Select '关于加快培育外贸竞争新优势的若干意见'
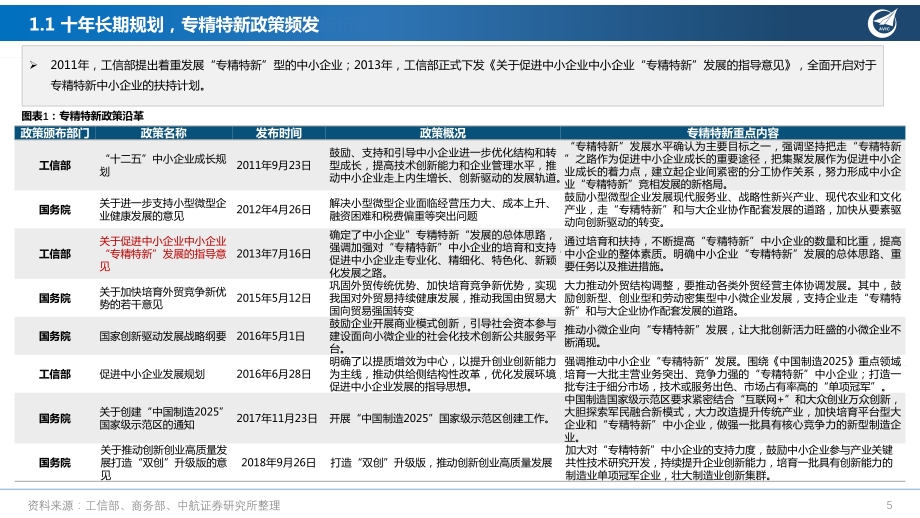 coord(163,298)
